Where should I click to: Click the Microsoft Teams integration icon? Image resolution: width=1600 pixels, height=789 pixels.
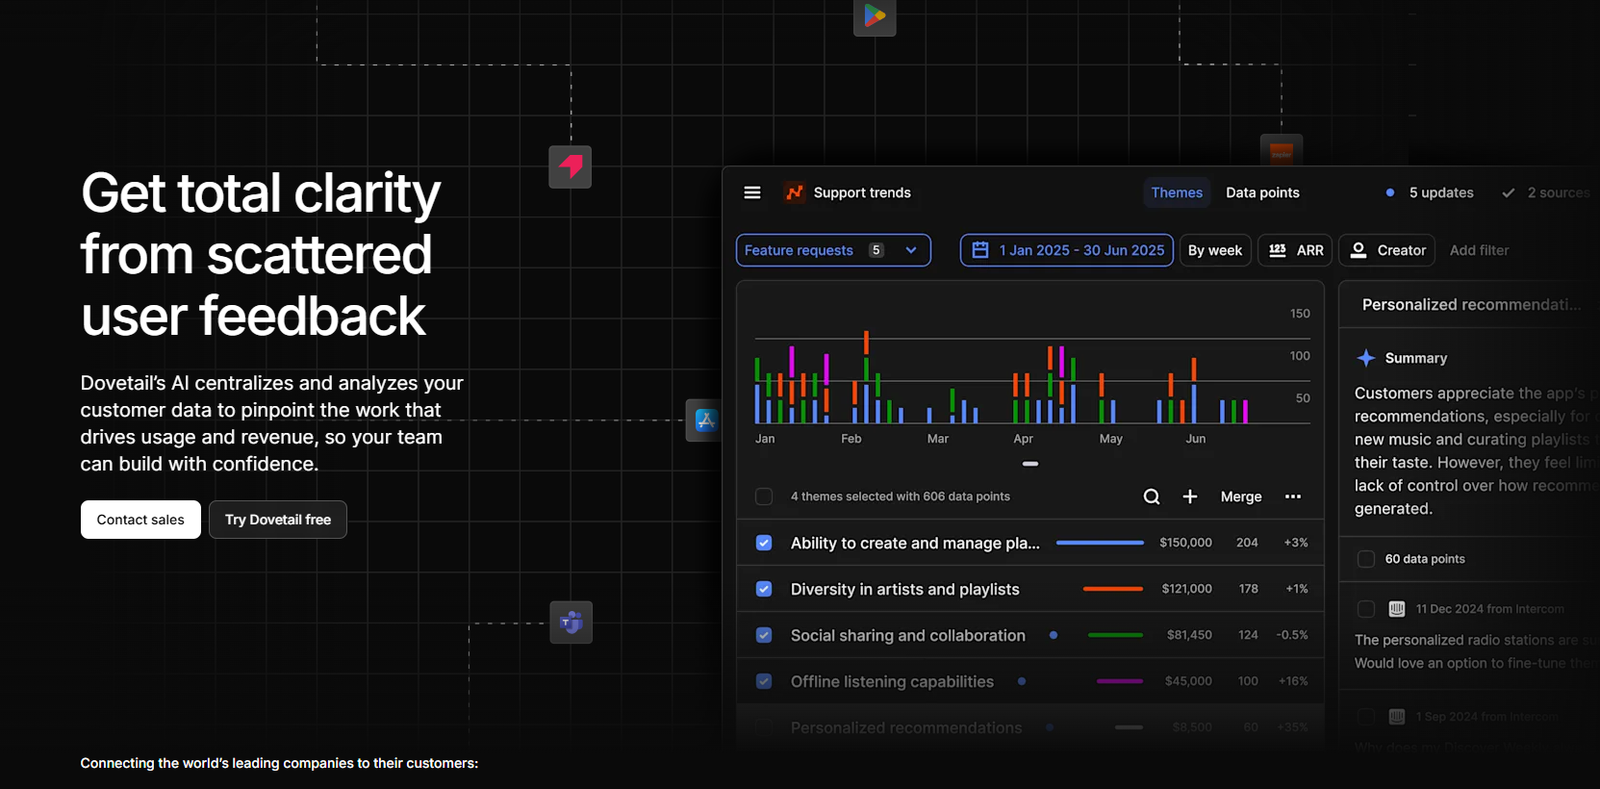pos(571,622)
